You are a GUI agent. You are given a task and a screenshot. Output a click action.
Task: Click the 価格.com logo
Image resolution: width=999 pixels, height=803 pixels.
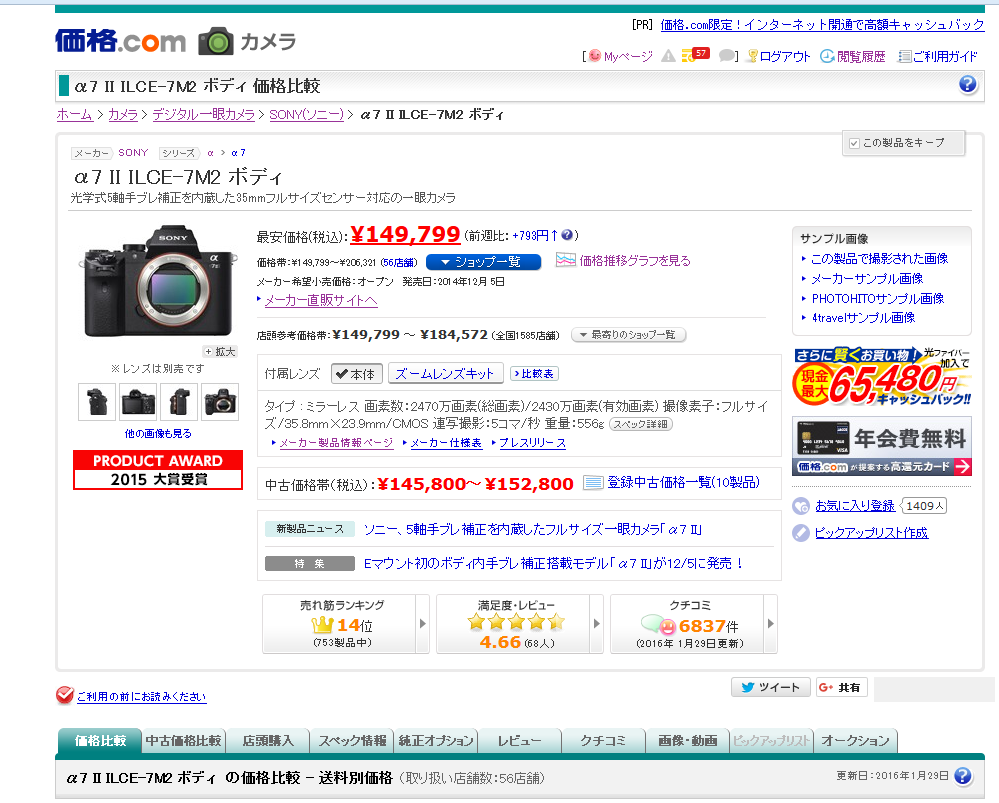[120, 41]
